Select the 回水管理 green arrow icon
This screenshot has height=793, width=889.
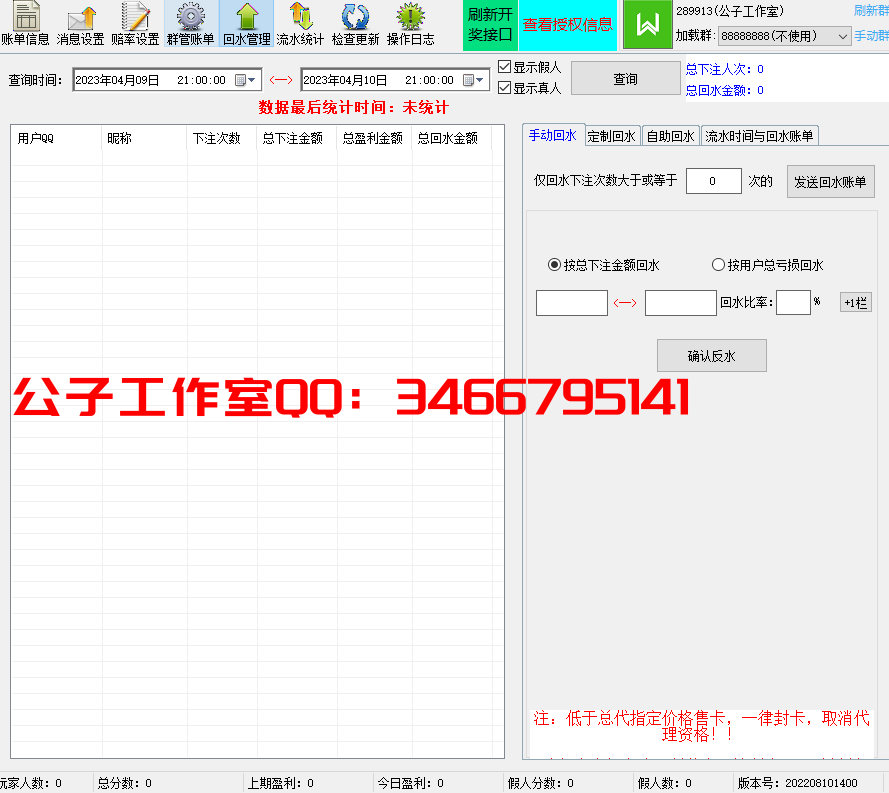(x=247, y=24)
